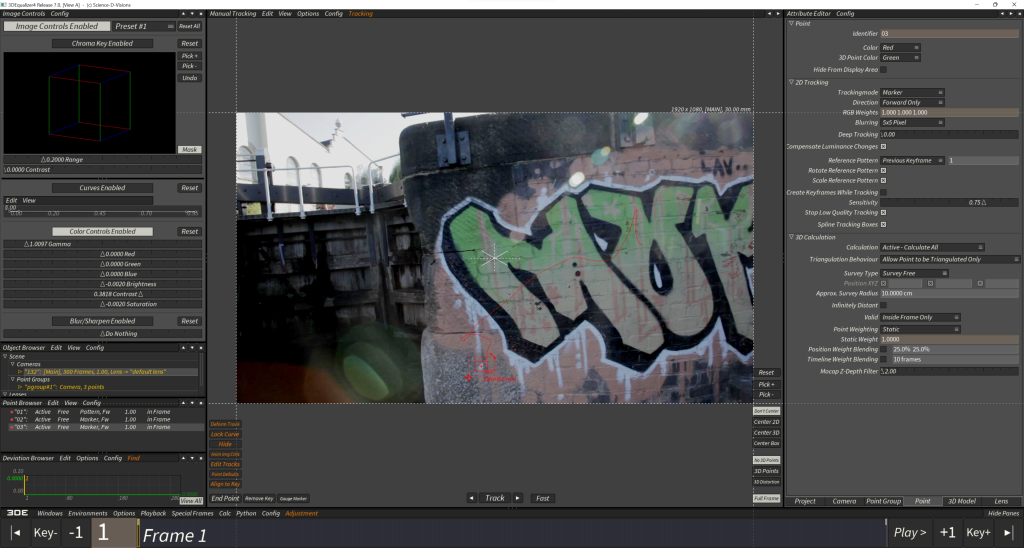
Task: Jump to last frame arrow on timeline
Action: coord(1008,533)
